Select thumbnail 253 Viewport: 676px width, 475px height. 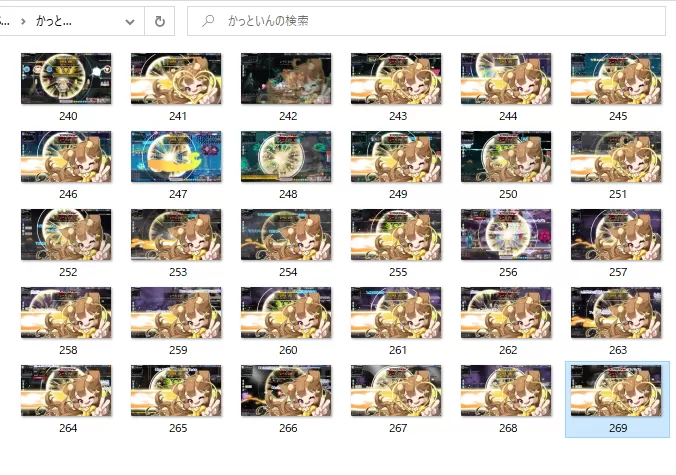(176, 234)
